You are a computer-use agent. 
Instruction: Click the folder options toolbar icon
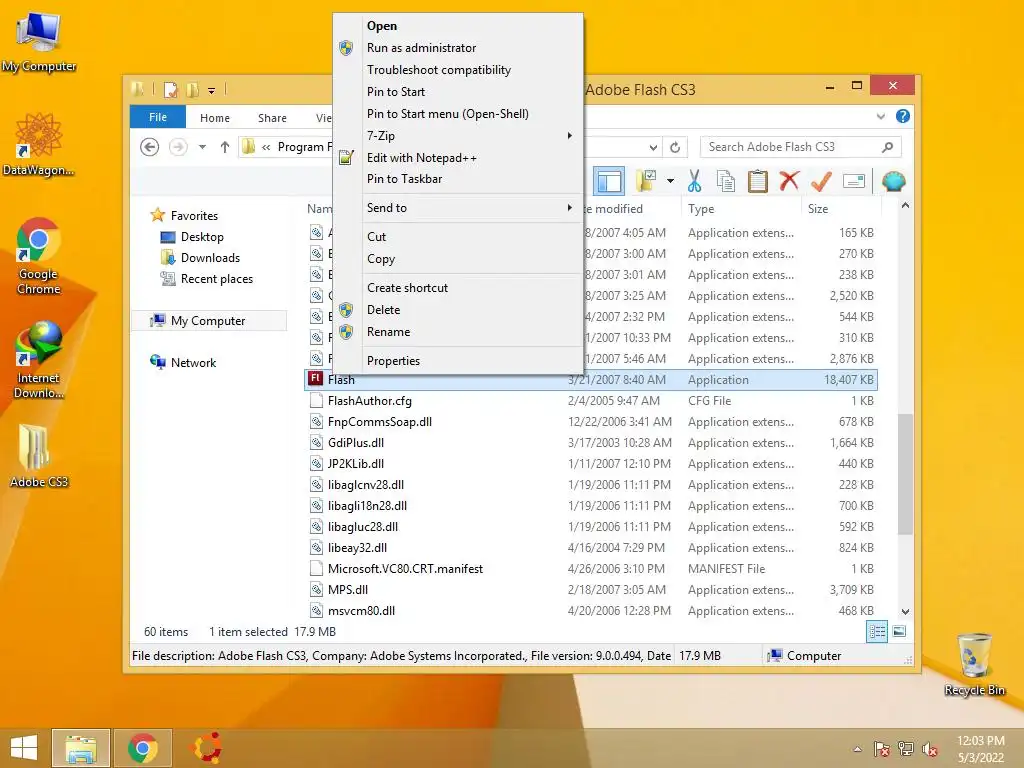(646, 181)
